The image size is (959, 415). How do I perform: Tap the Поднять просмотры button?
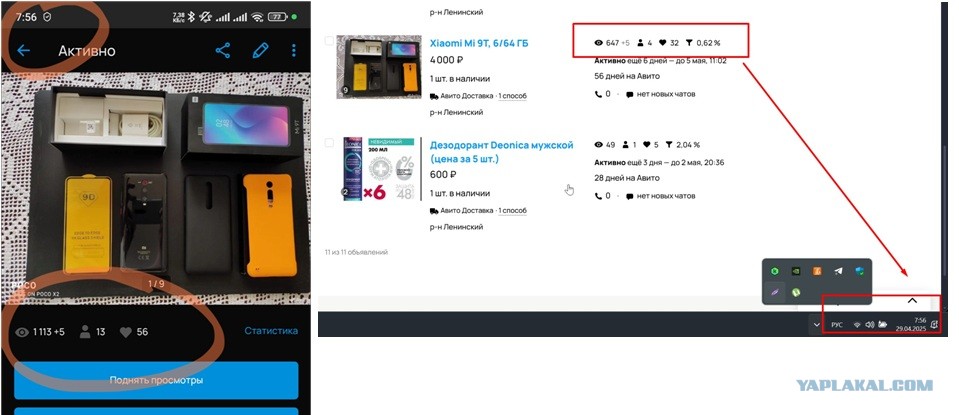coord(156,380)
